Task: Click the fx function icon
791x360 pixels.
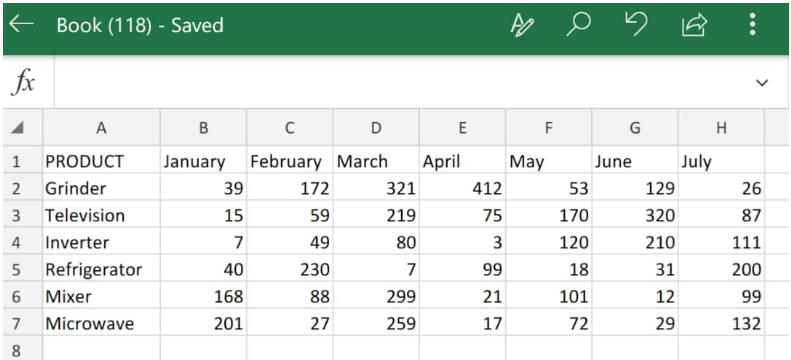Action: click(x=24, y=83)
